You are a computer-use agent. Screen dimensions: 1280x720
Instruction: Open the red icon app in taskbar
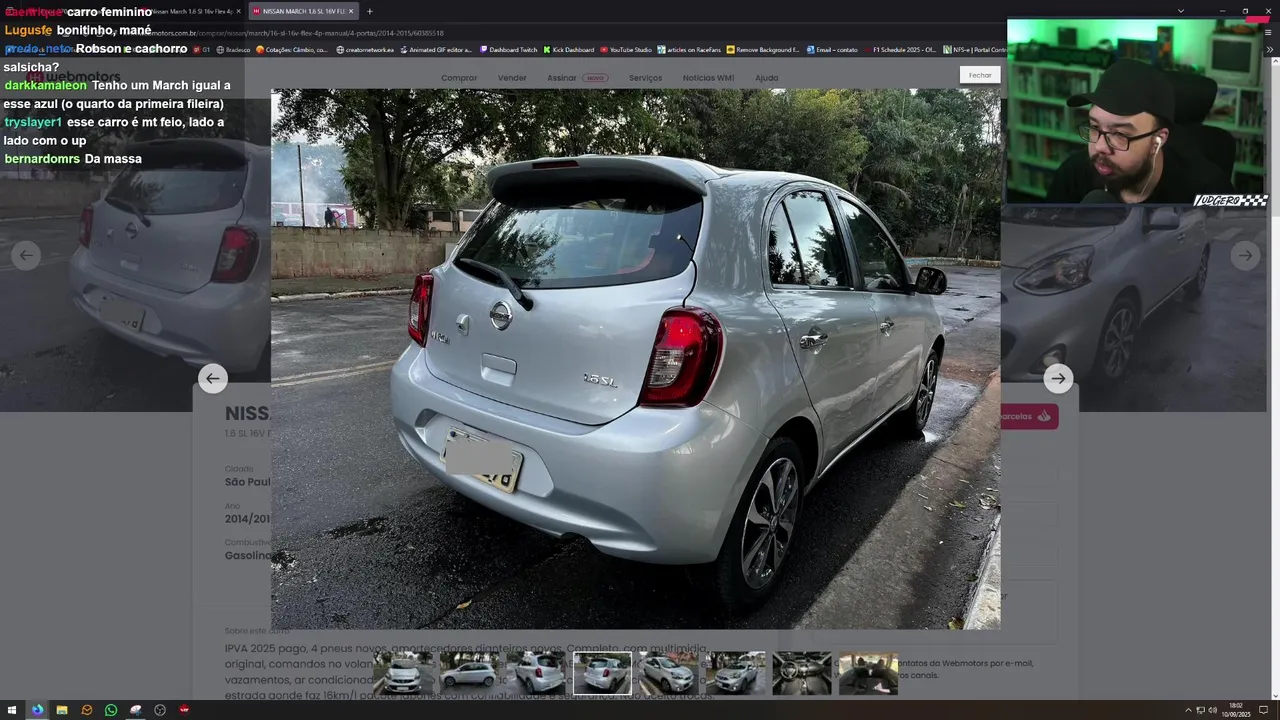coord(184,710)
